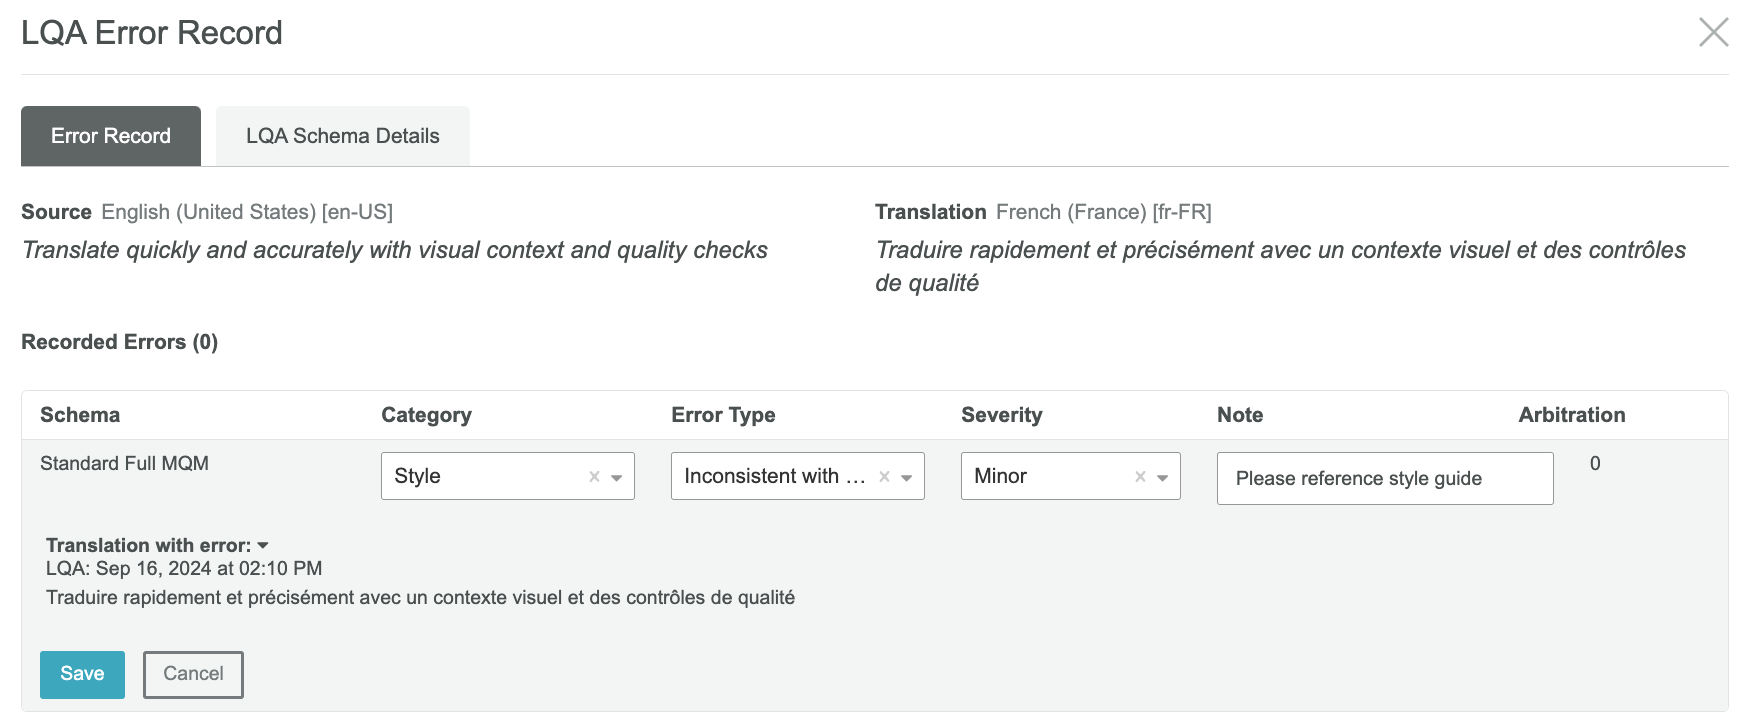
Task: Open the Severity dropdown arrow
Action: [1163, 478]
